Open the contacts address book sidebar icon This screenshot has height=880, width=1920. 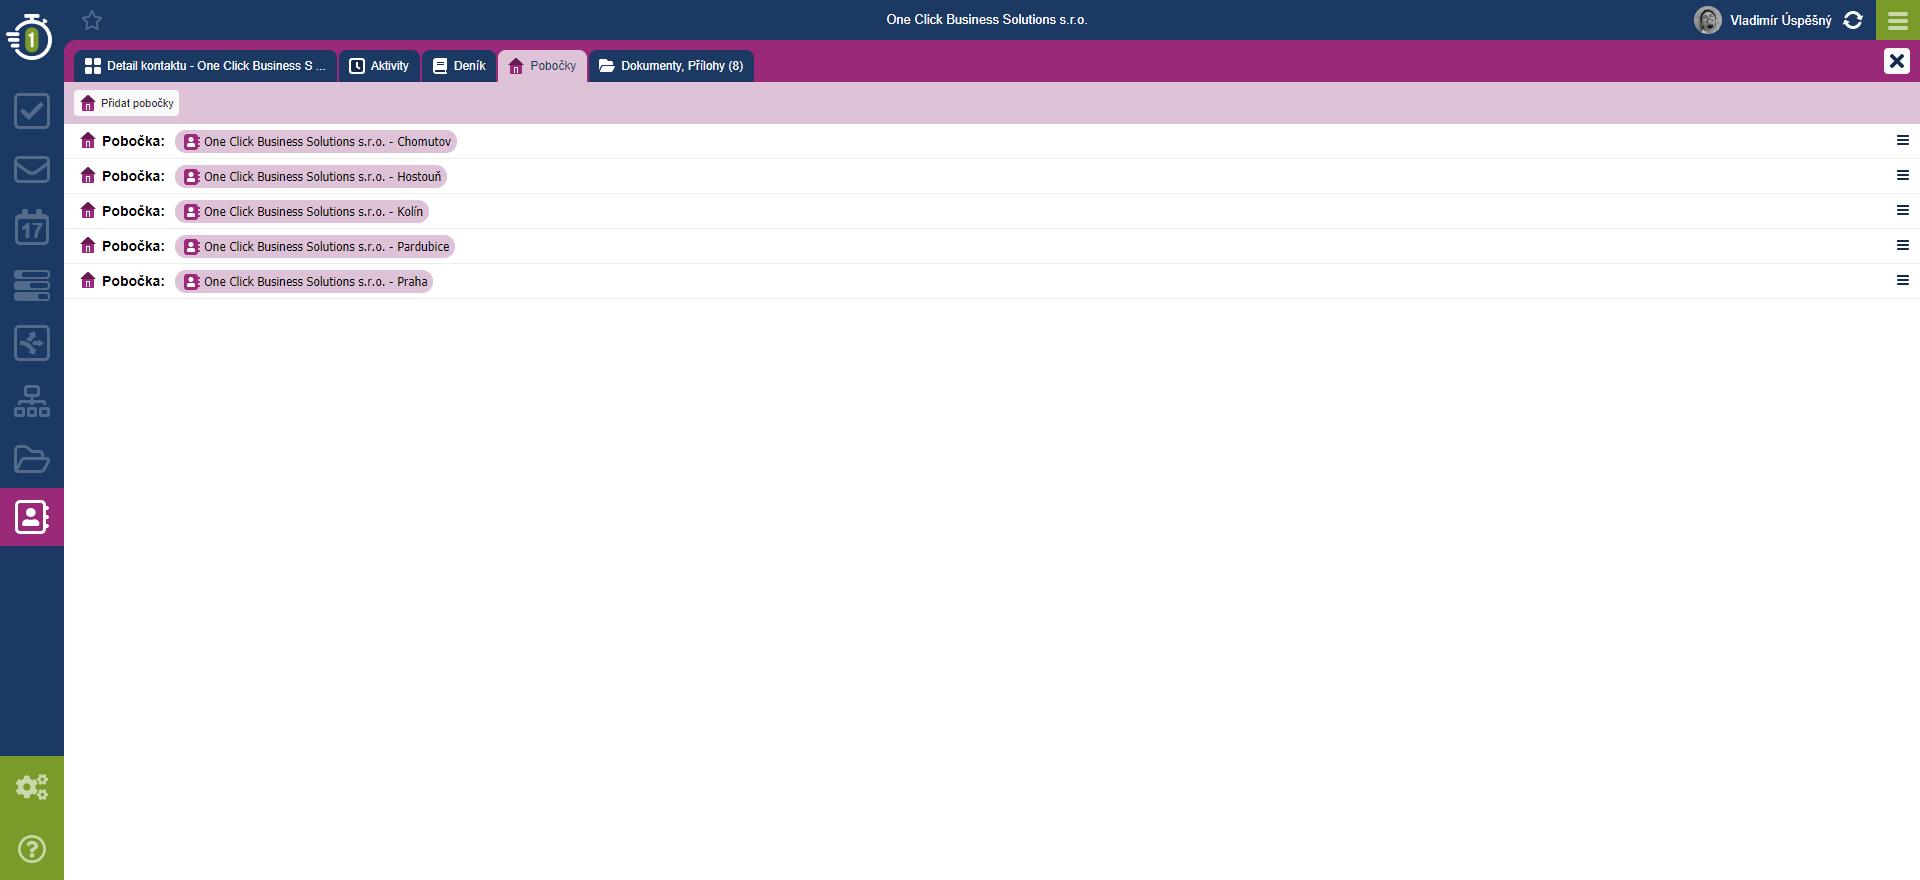(32, 517)
